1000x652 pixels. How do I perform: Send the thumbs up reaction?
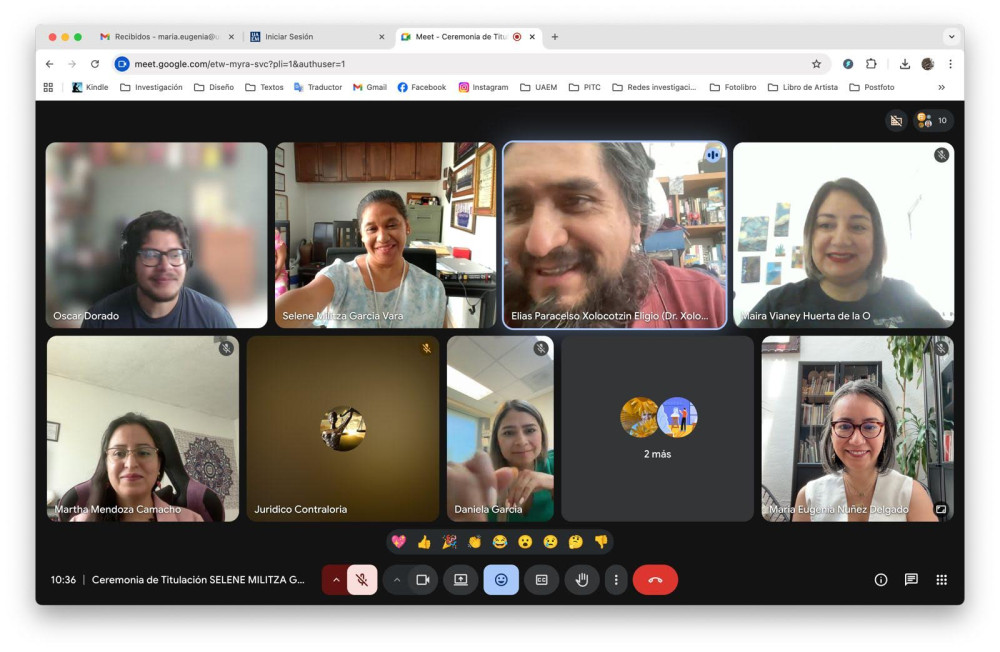point(424,542)
